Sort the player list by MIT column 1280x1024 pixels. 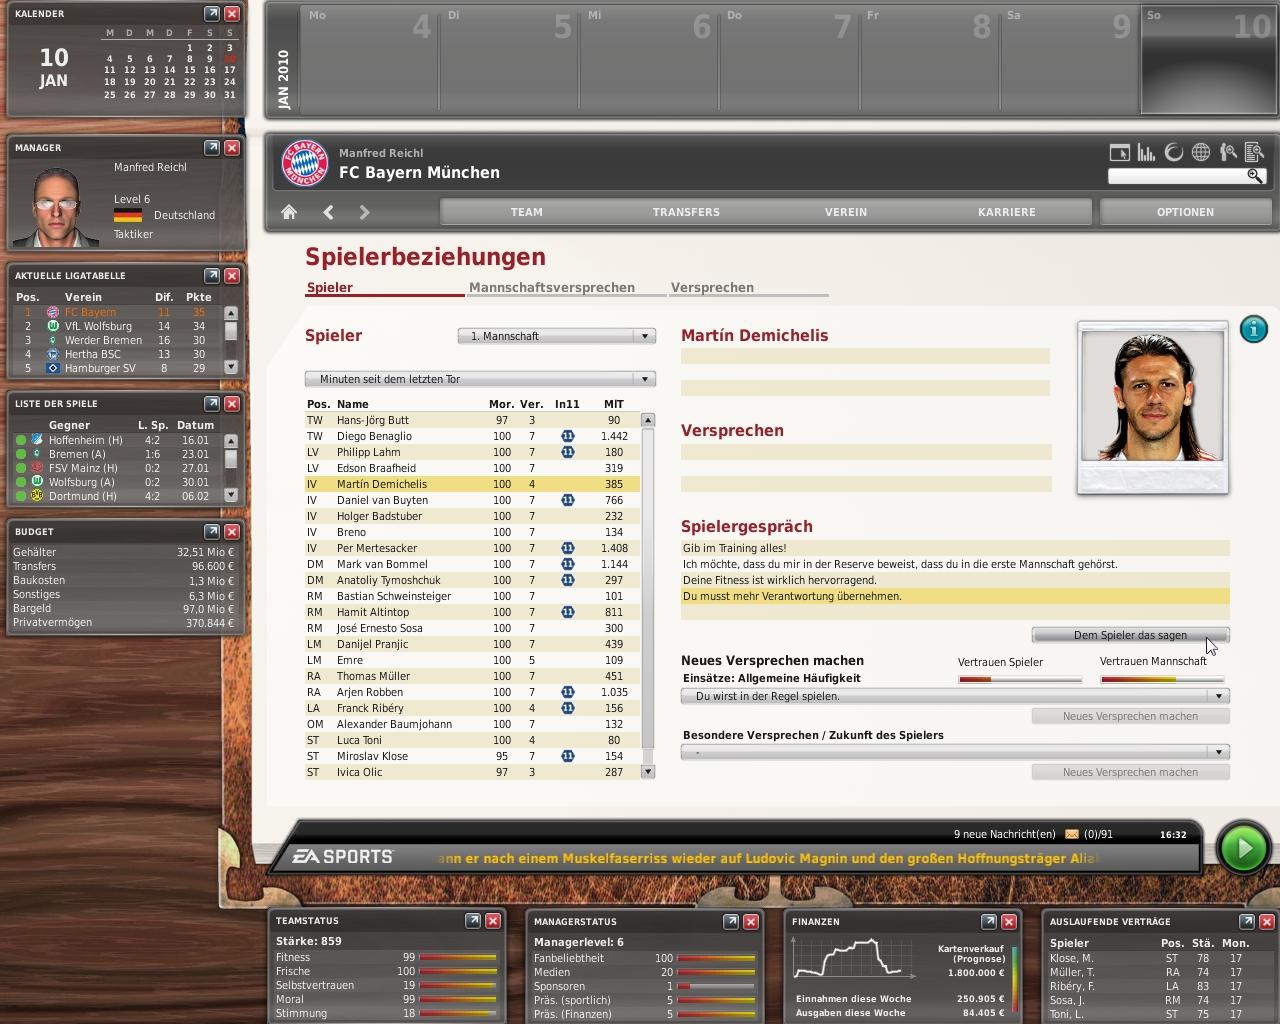[x=614, y=404]
